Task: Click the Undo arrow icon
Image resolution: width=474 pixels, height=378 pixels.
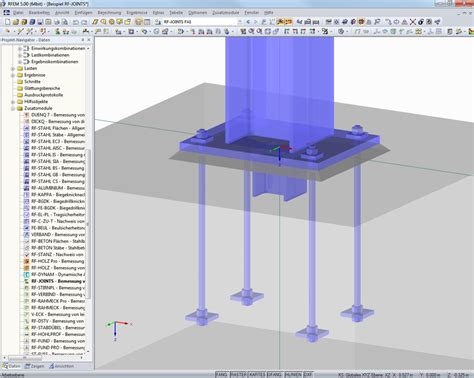Action: (76, 22)
